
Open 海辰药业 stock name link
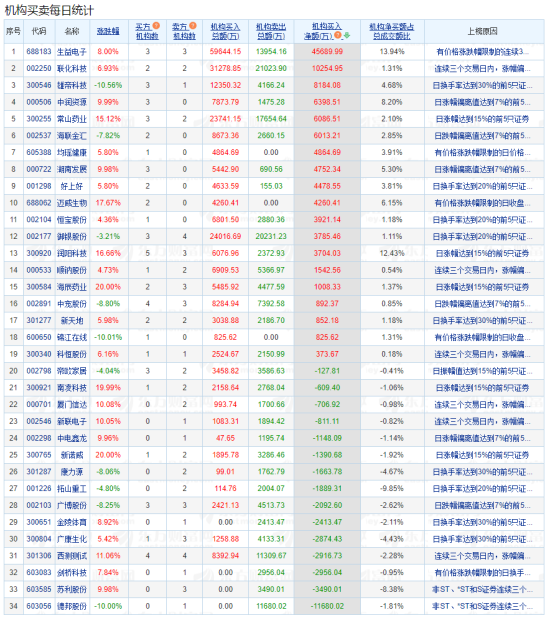click(x=72, y=287)
